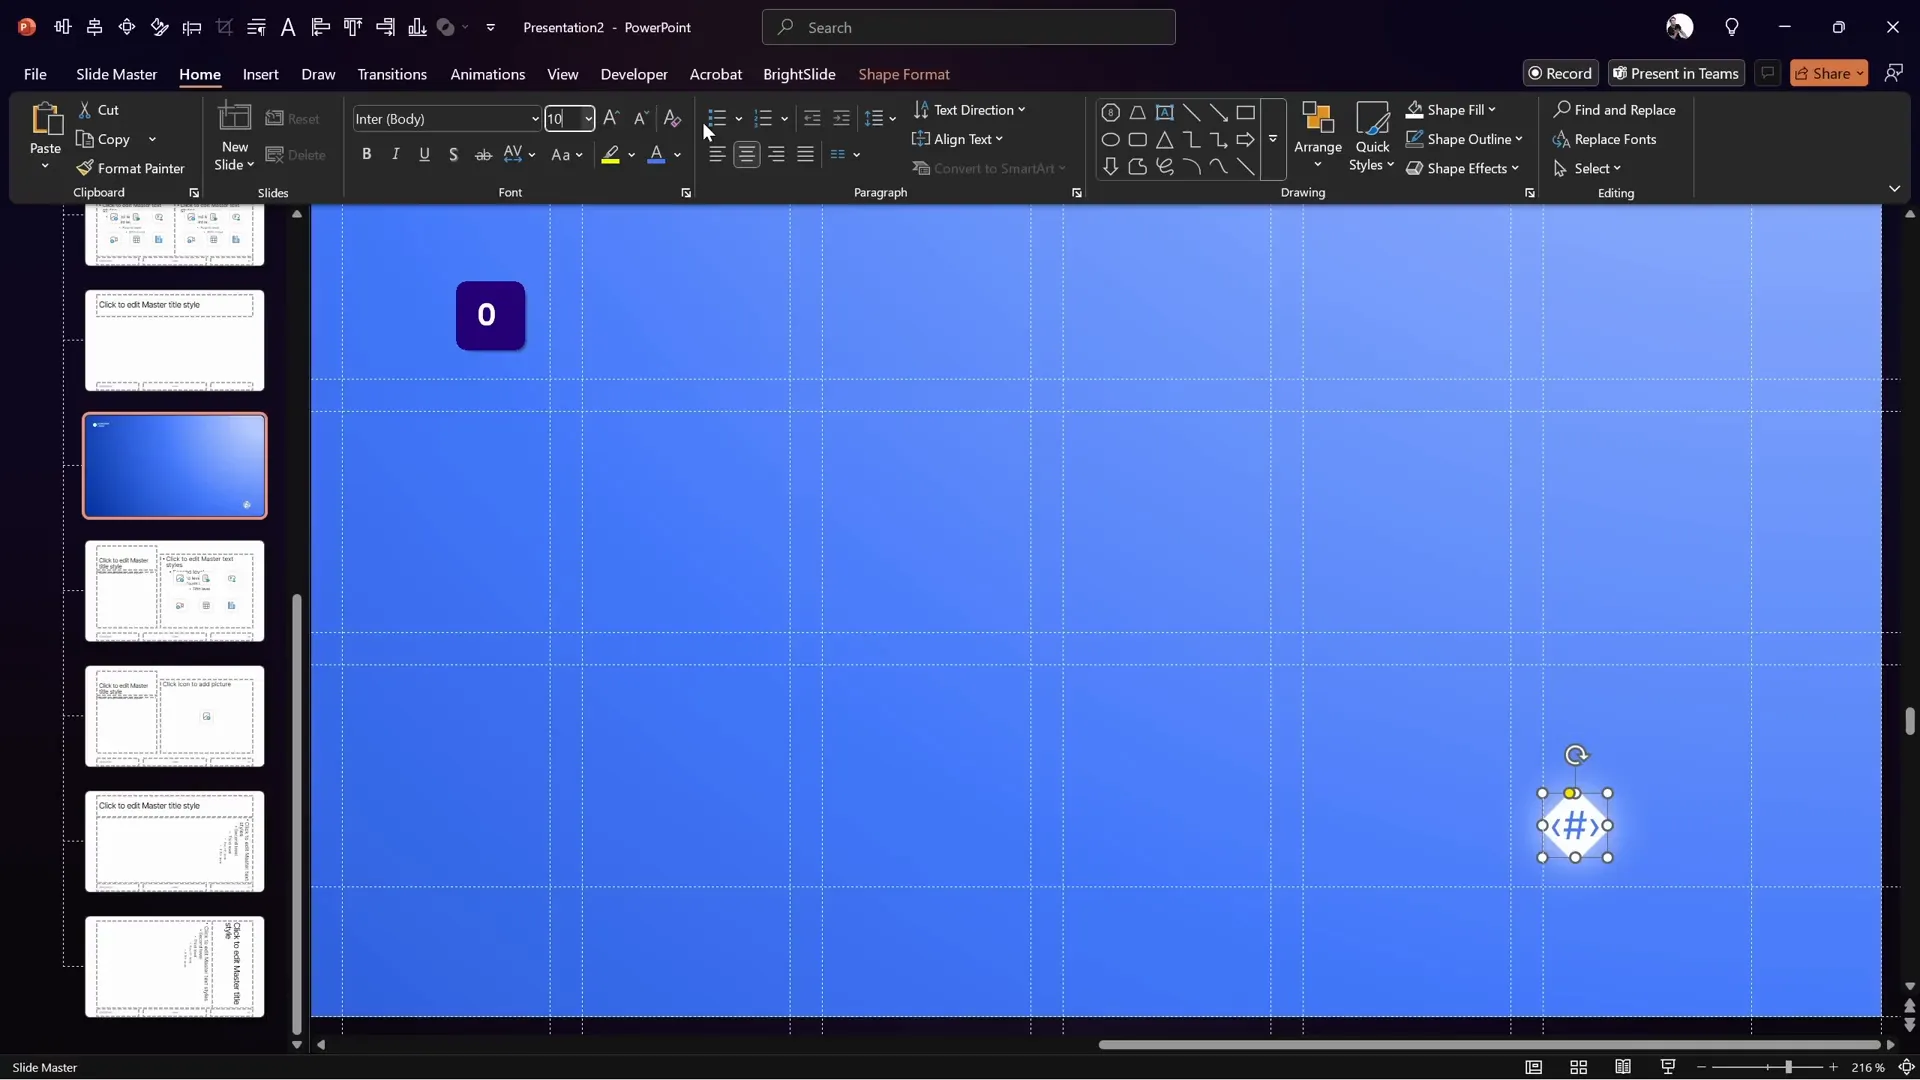Click the Present in Teams button

[x=1676, y=73]
